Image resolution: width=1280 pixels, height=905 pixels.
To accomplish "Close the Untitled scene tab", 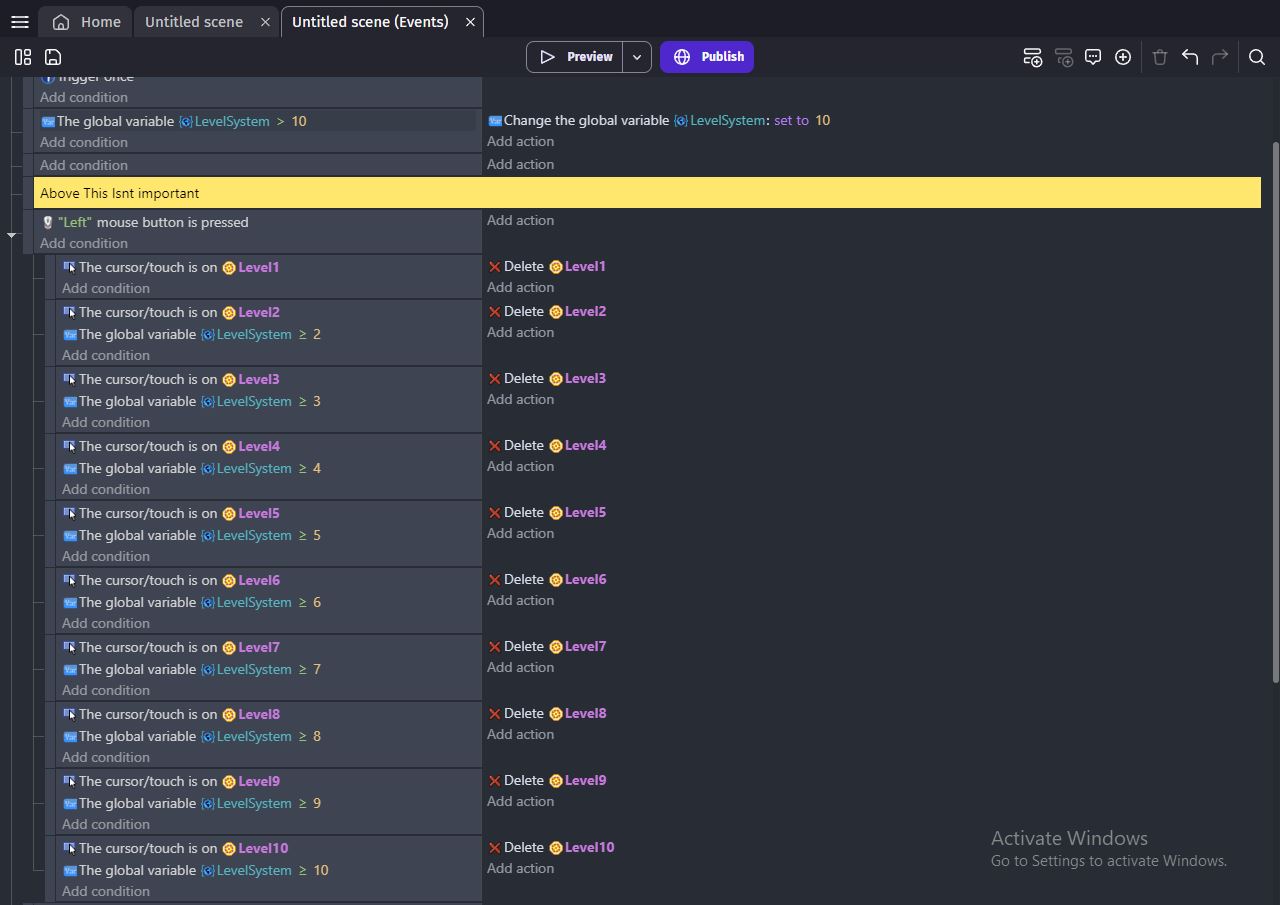I will pyautogui.click(x=266, y=22).
